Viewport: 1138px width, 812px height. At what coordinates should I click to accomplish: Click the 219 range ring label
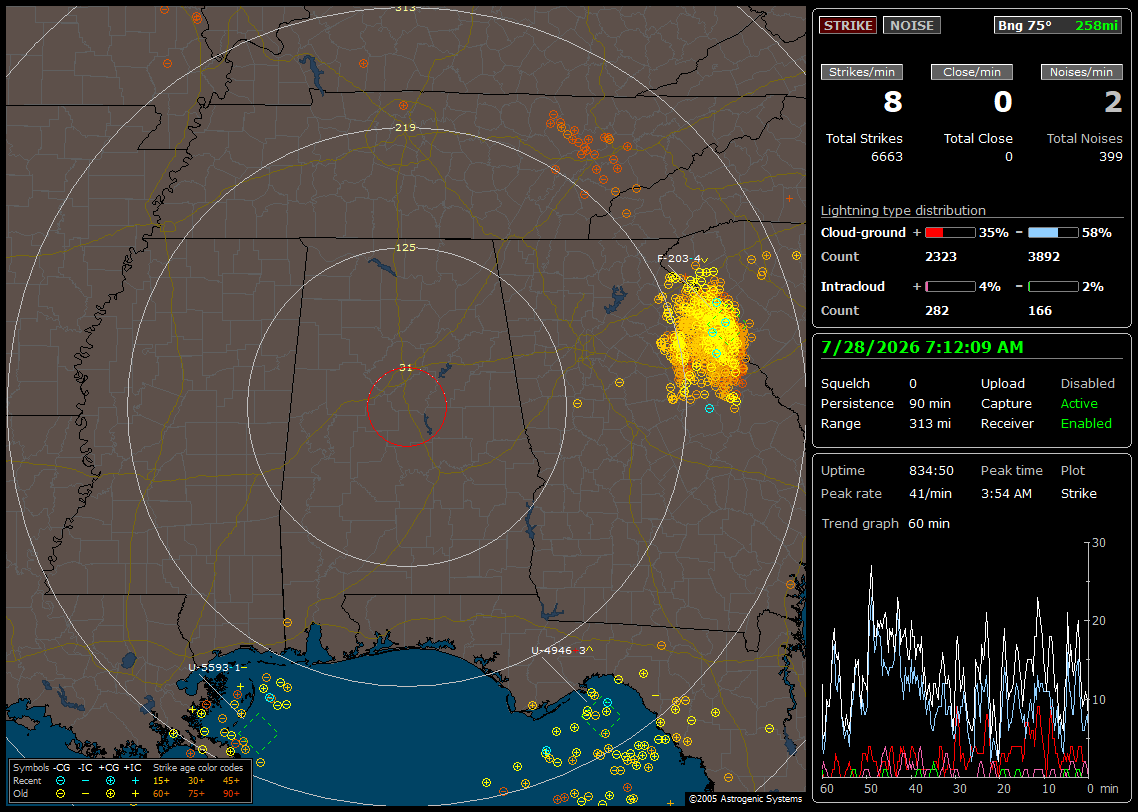click(406, 128)
